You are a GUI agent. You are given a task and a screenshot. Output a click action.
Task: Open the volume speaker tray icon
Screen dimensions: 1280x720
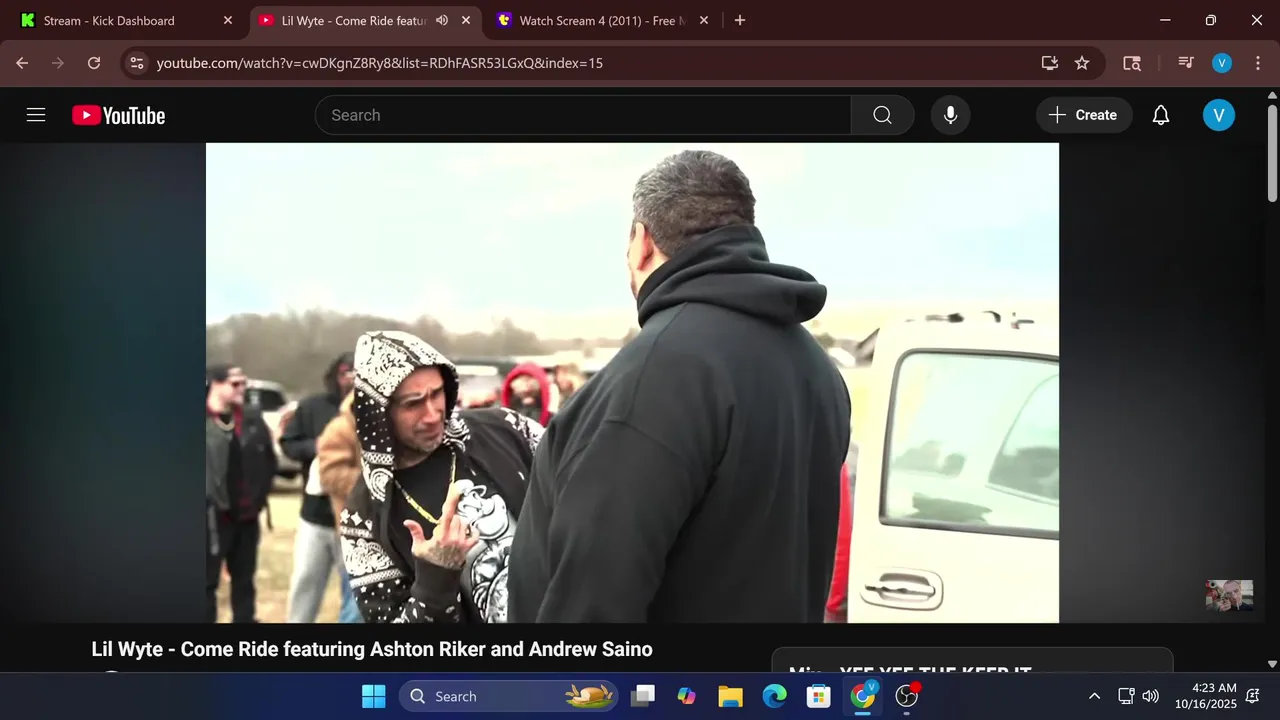(1151, 696)
